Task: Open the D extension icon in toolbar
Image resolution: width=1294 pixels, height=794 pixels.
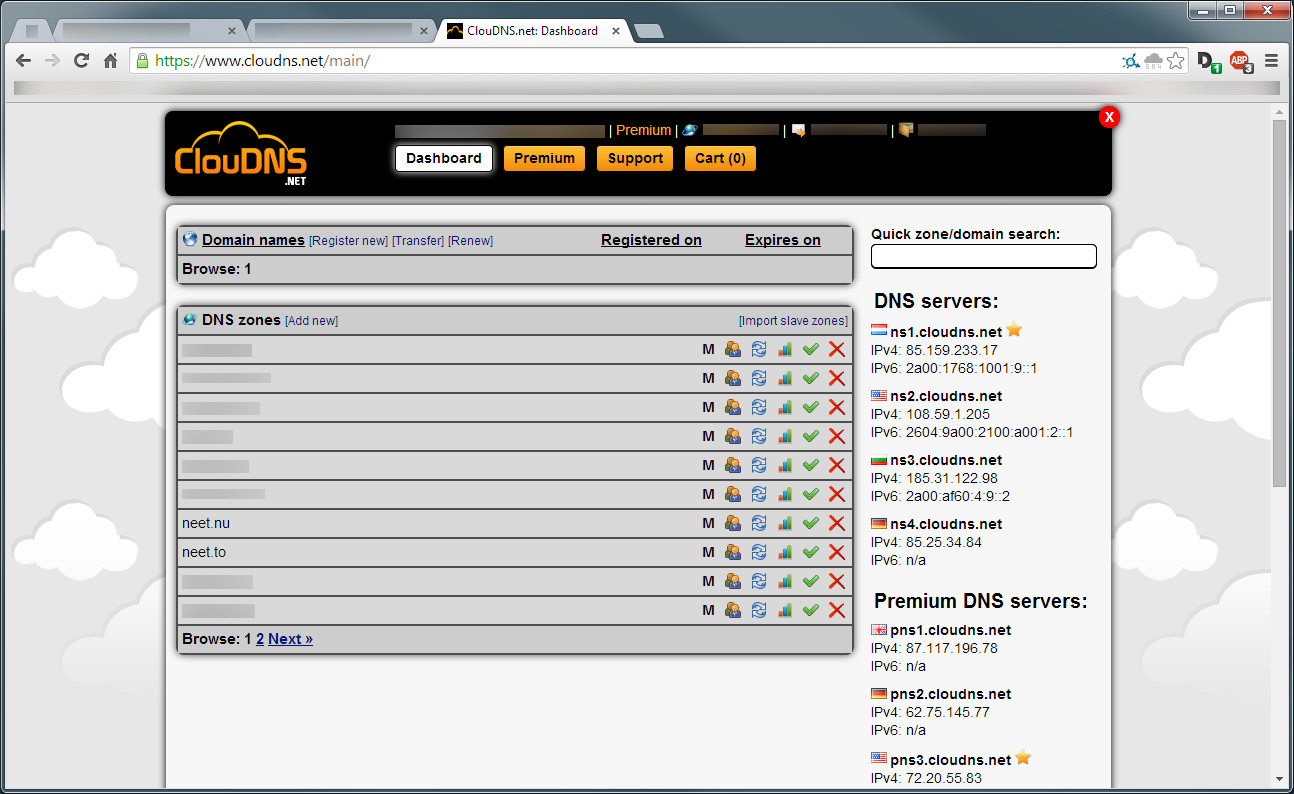Action: pyautogui.click(x=1208, y=61)
